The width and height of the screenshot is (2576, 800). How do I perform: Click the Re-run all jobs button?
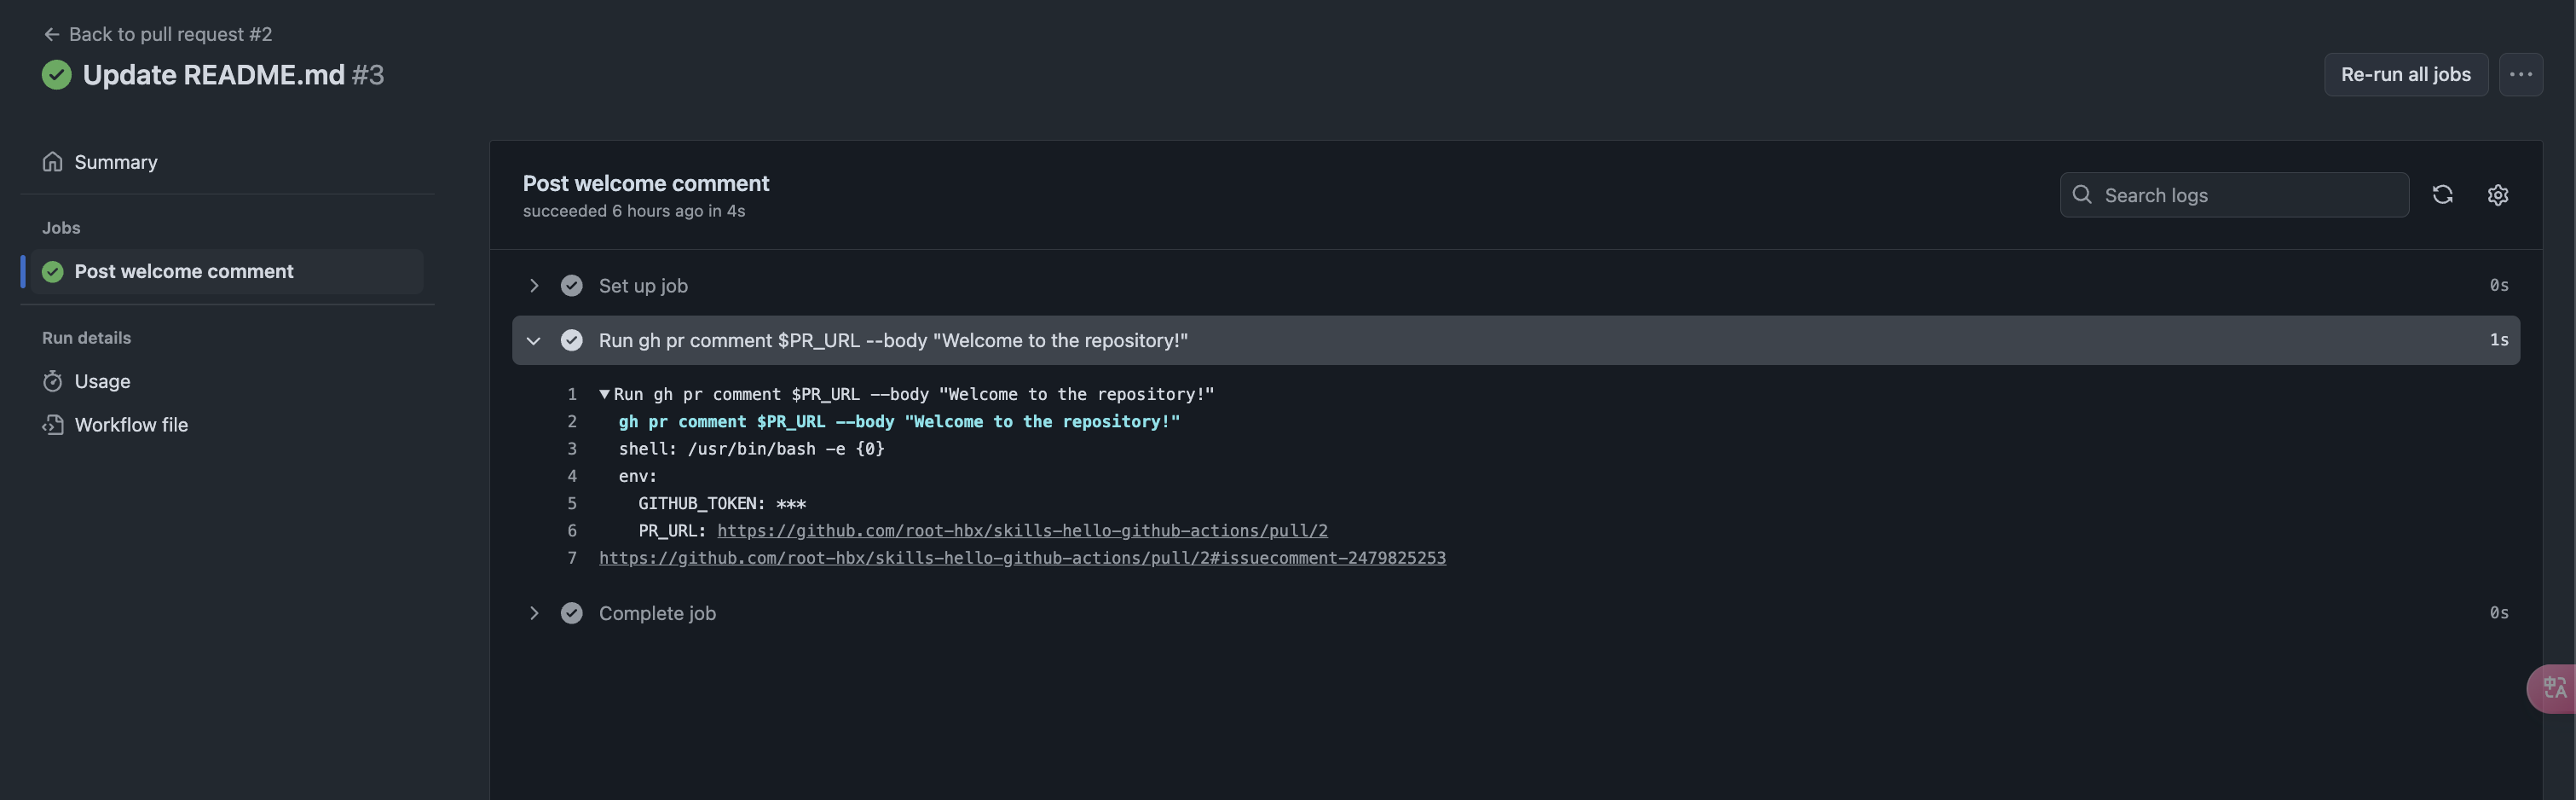click(2406, 74)
